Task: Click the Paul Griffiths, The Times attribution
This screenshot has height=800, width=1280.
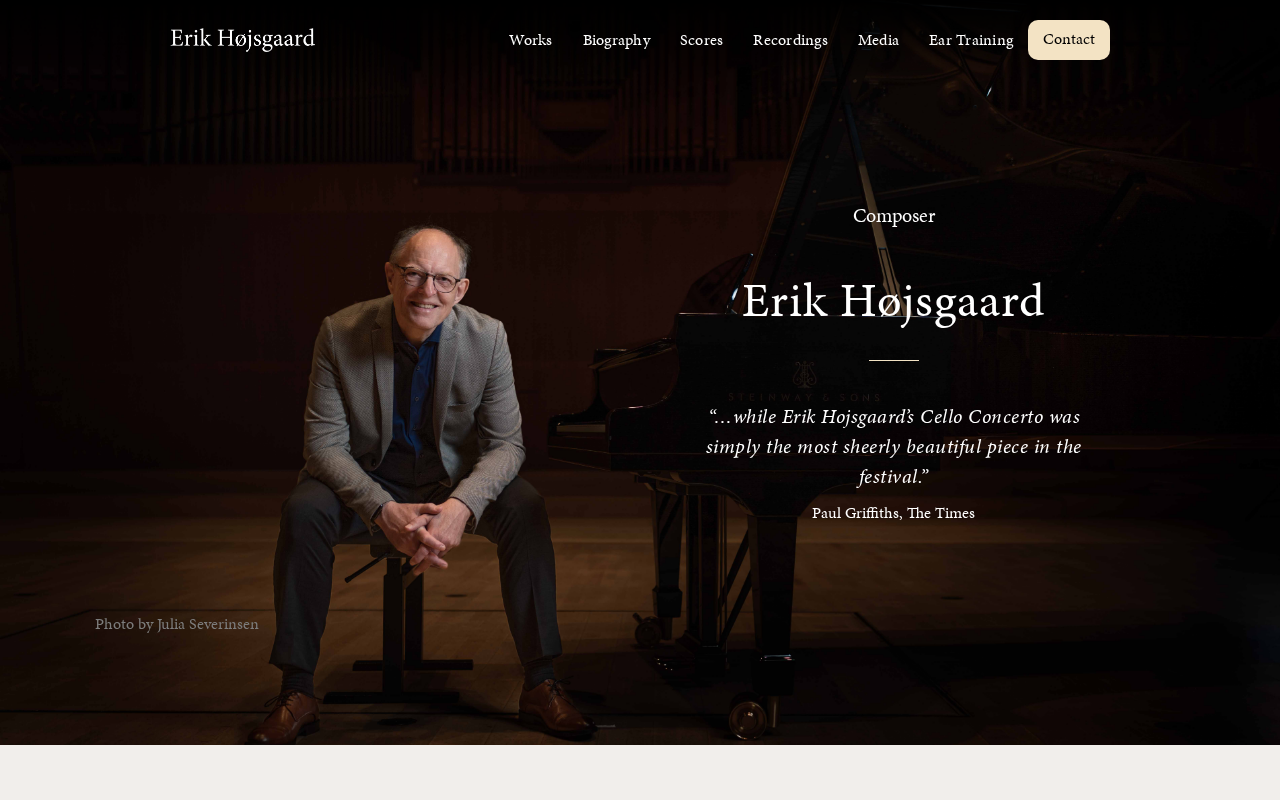Action: (893, 513)
